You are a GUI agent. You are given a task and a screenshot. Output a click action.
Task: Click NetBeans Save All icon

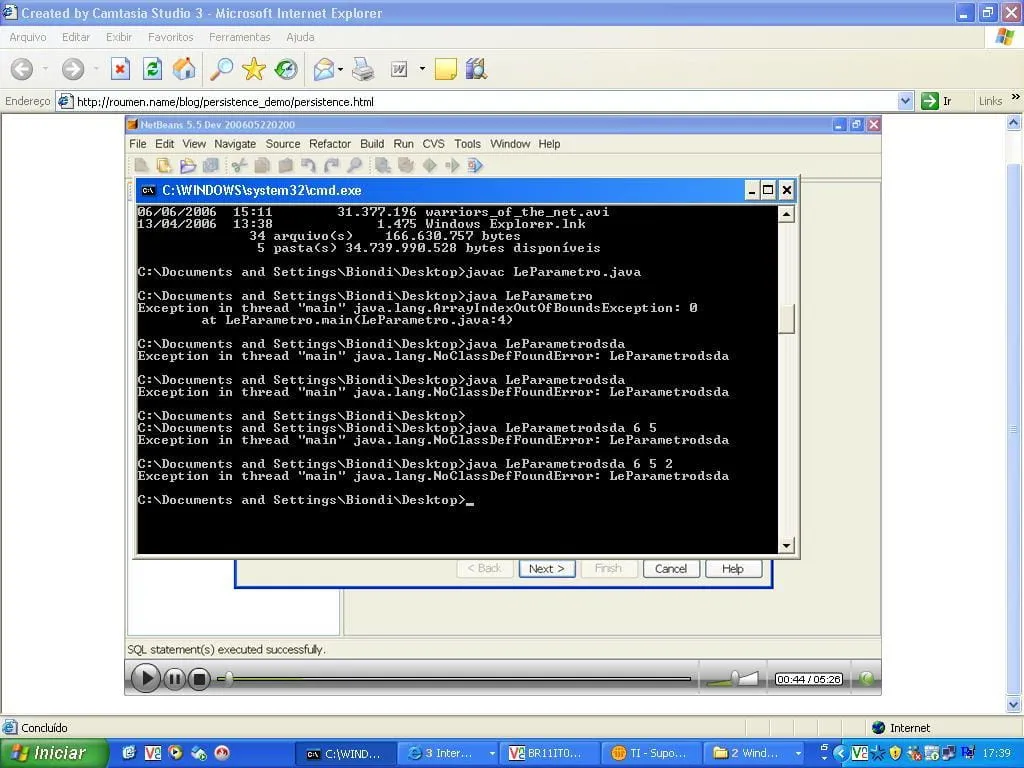click(x=211, y=166)
